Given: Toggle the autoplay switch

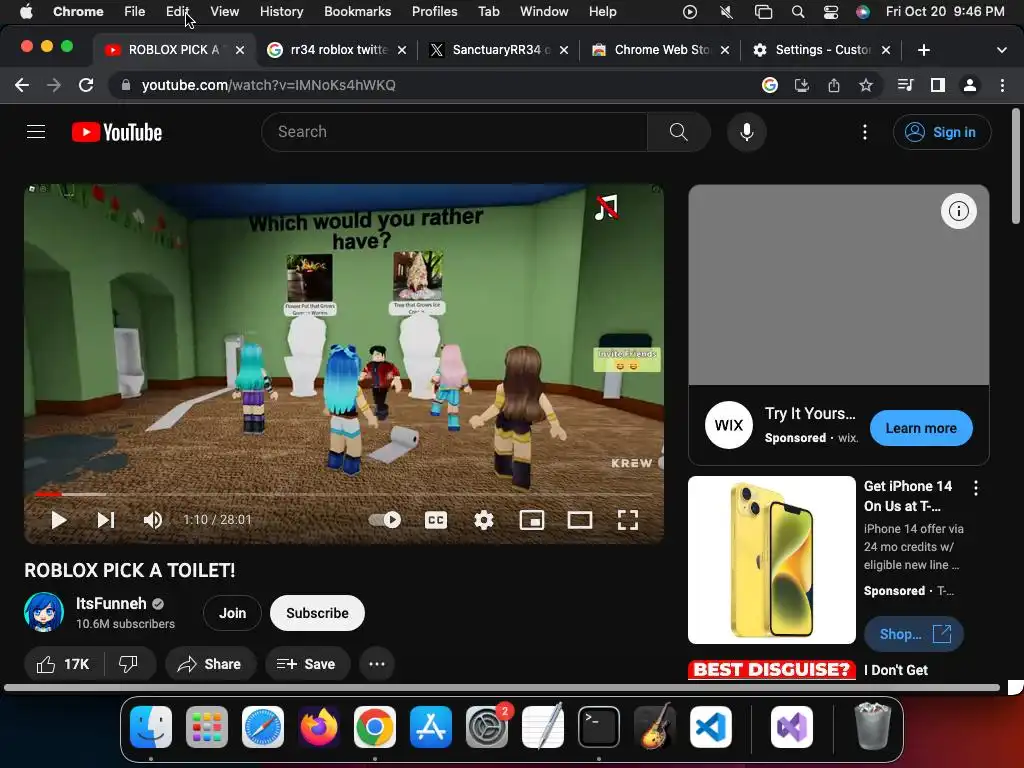Looking at the screenshot, I should (x=385, y=520).
